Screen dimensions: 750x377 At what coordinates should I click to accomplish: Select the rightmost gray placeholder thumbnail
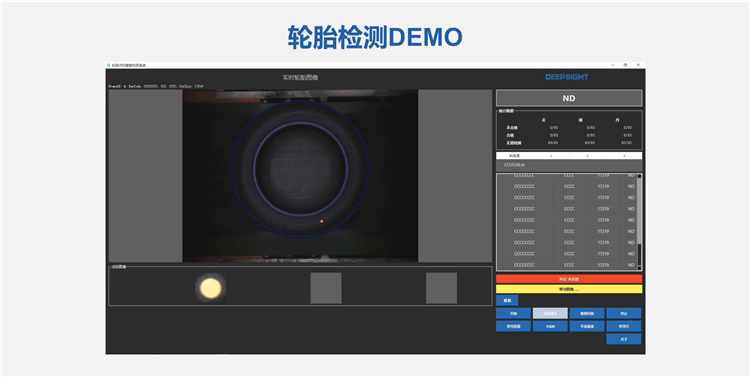click(441, 288)
